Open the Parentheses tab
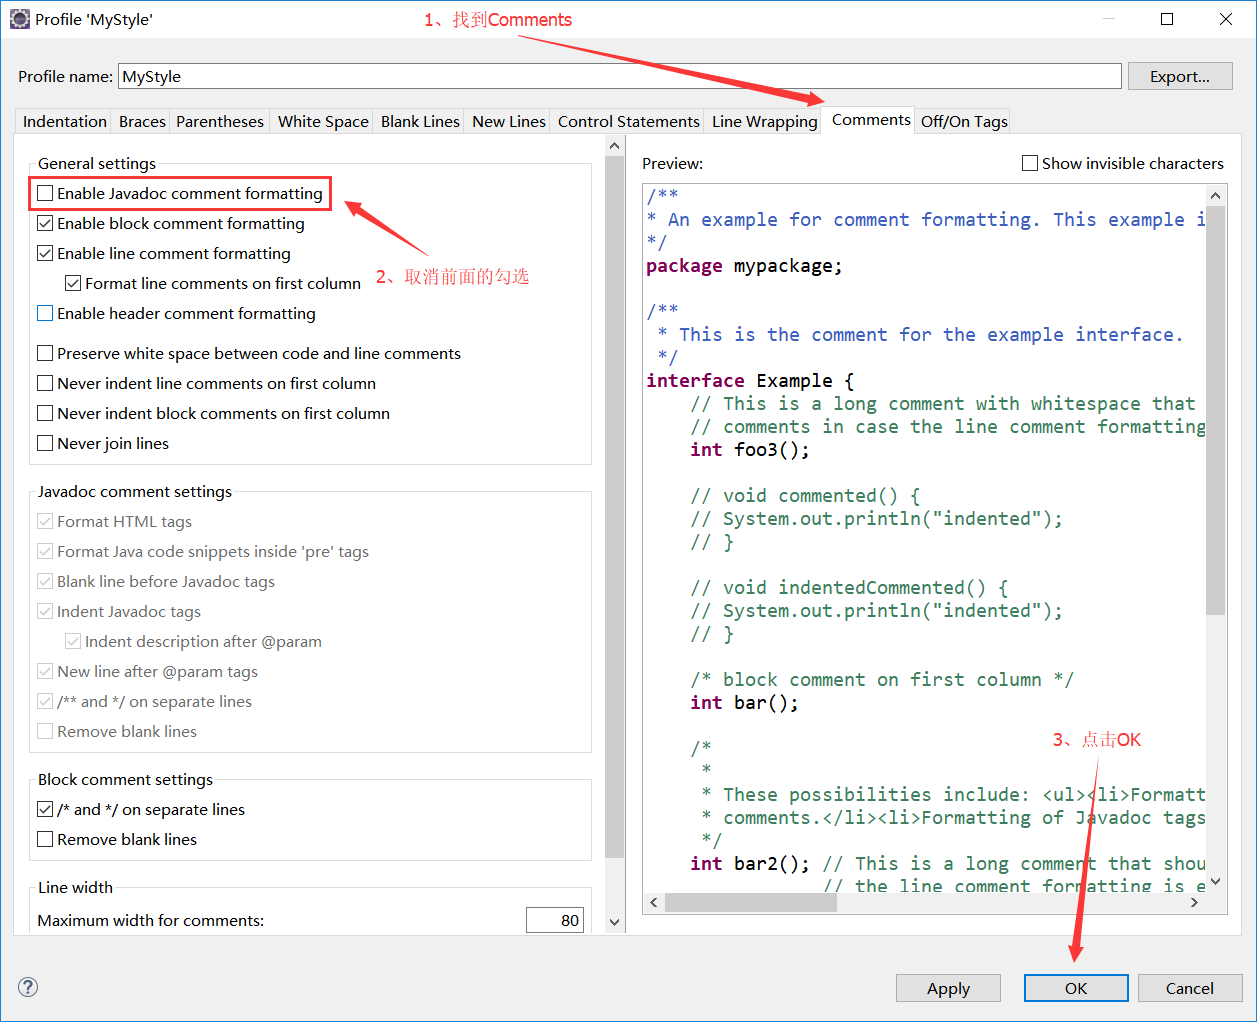The width and height of the screenshot is (1257, 1022). tap(220, 121)
